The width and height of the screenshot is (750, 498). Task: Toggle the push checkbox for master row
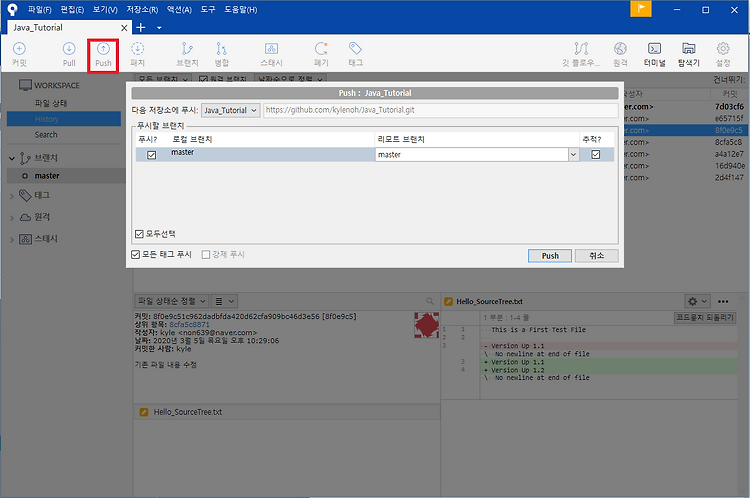(152, 155)
